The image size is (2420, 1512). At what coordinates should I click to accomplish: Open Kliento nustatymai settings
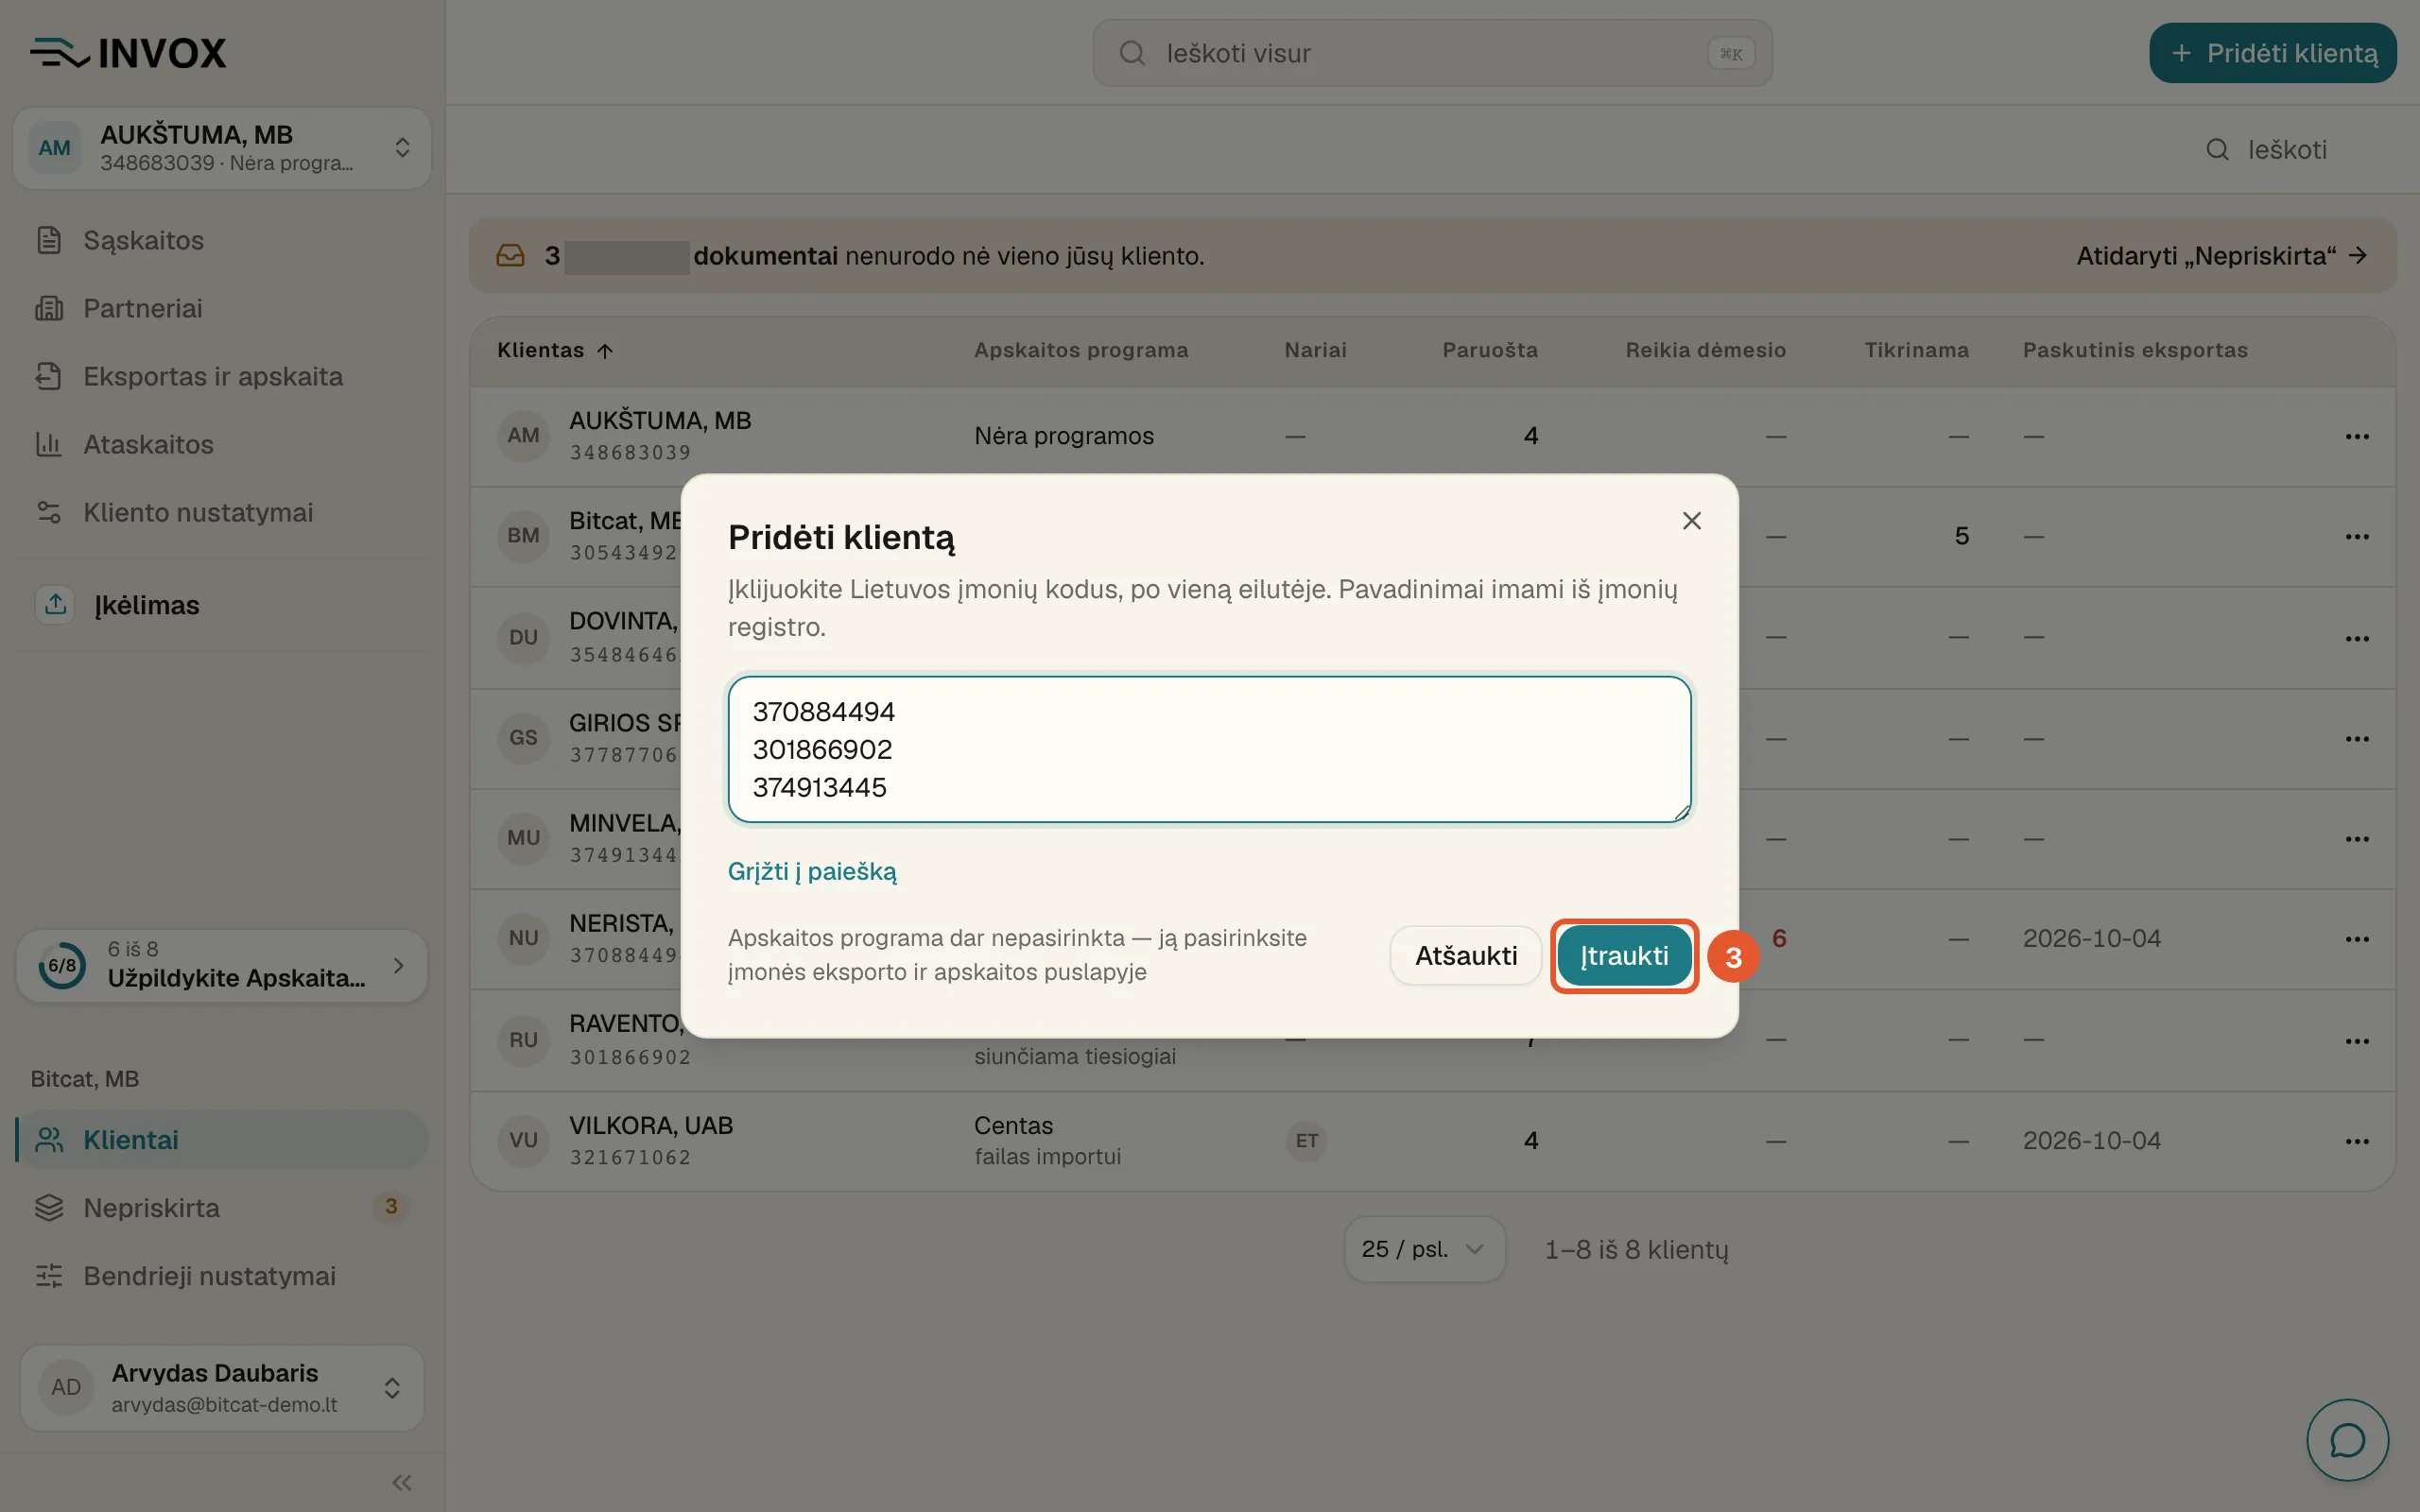coord(222,512)
